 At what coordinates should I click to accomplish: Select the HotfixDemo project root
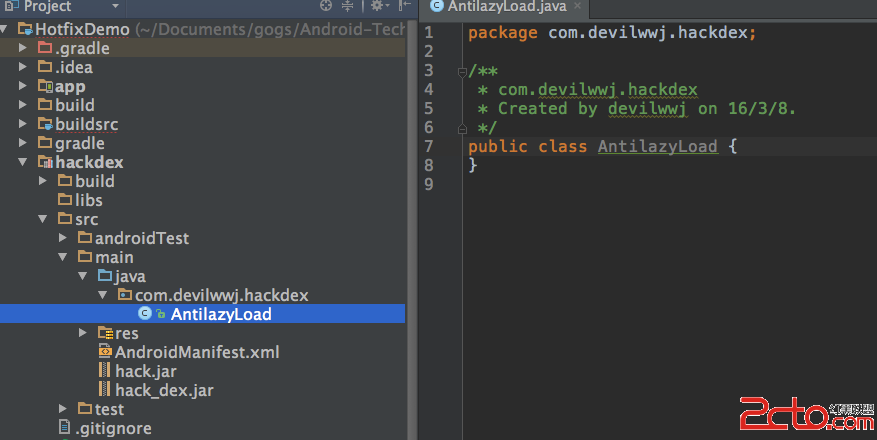tap(82, 29)
